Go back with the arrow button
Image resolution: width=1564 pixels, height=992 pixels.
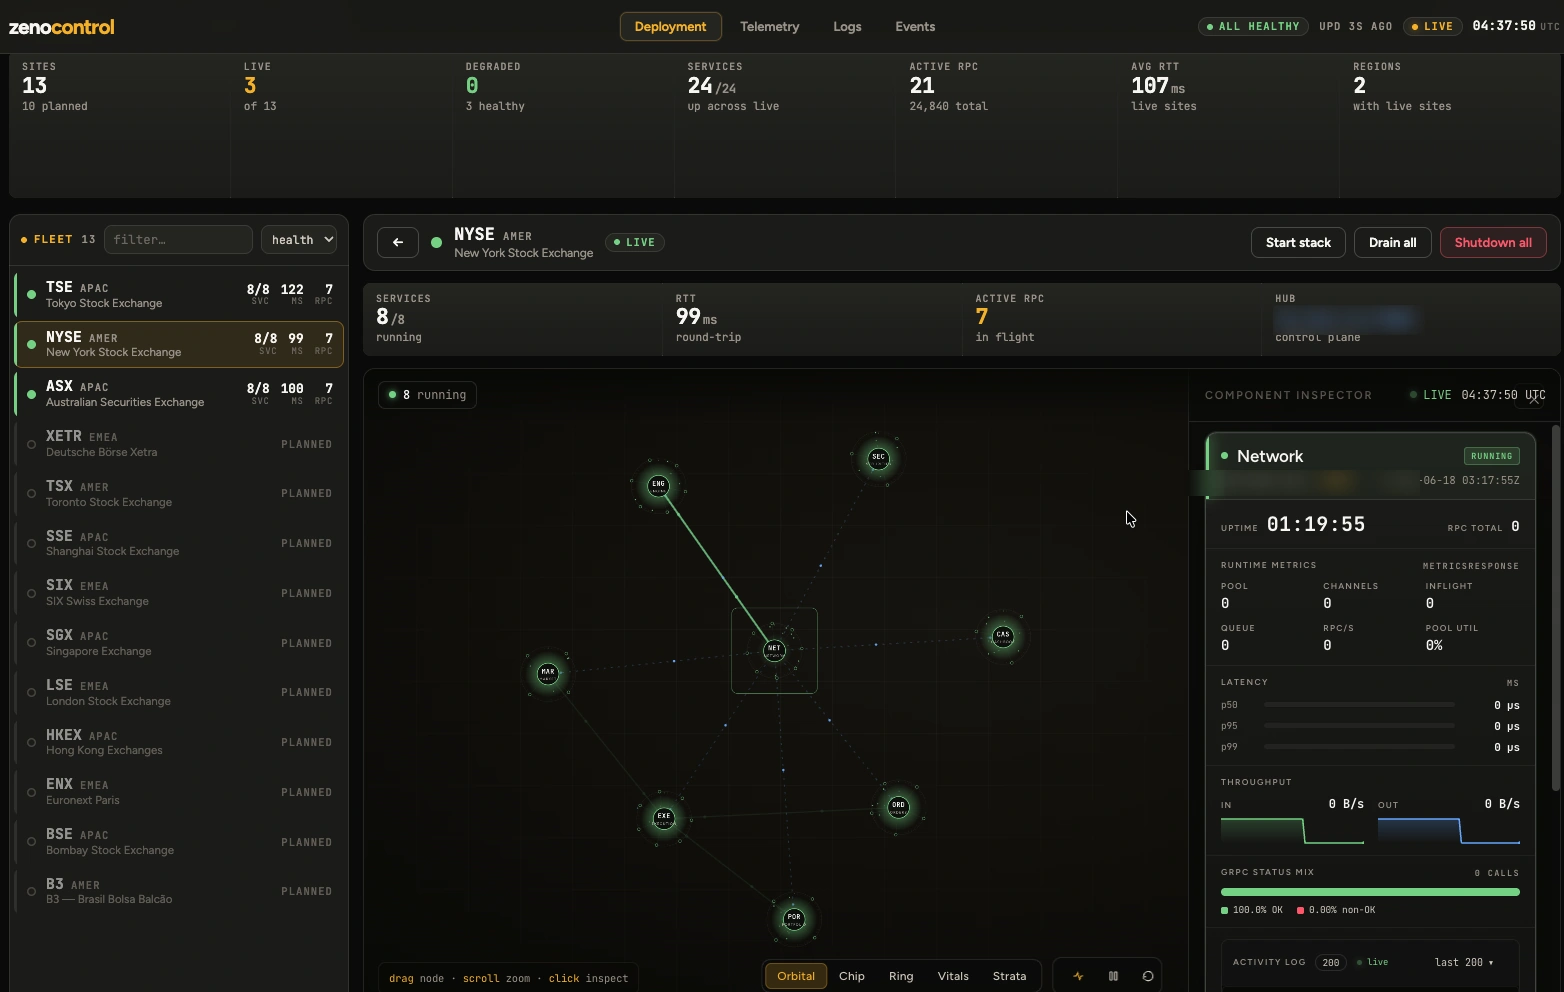398,242
